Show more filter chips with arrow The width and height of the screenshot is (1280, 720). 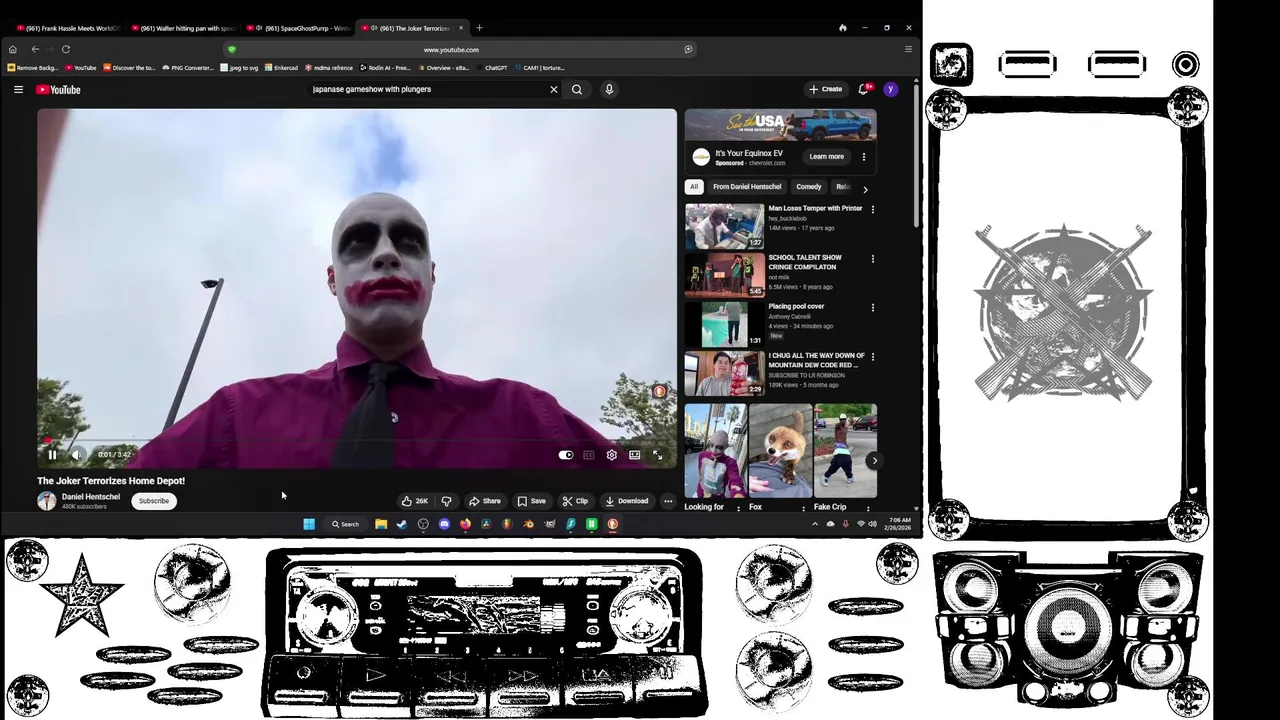click(865, 188)
